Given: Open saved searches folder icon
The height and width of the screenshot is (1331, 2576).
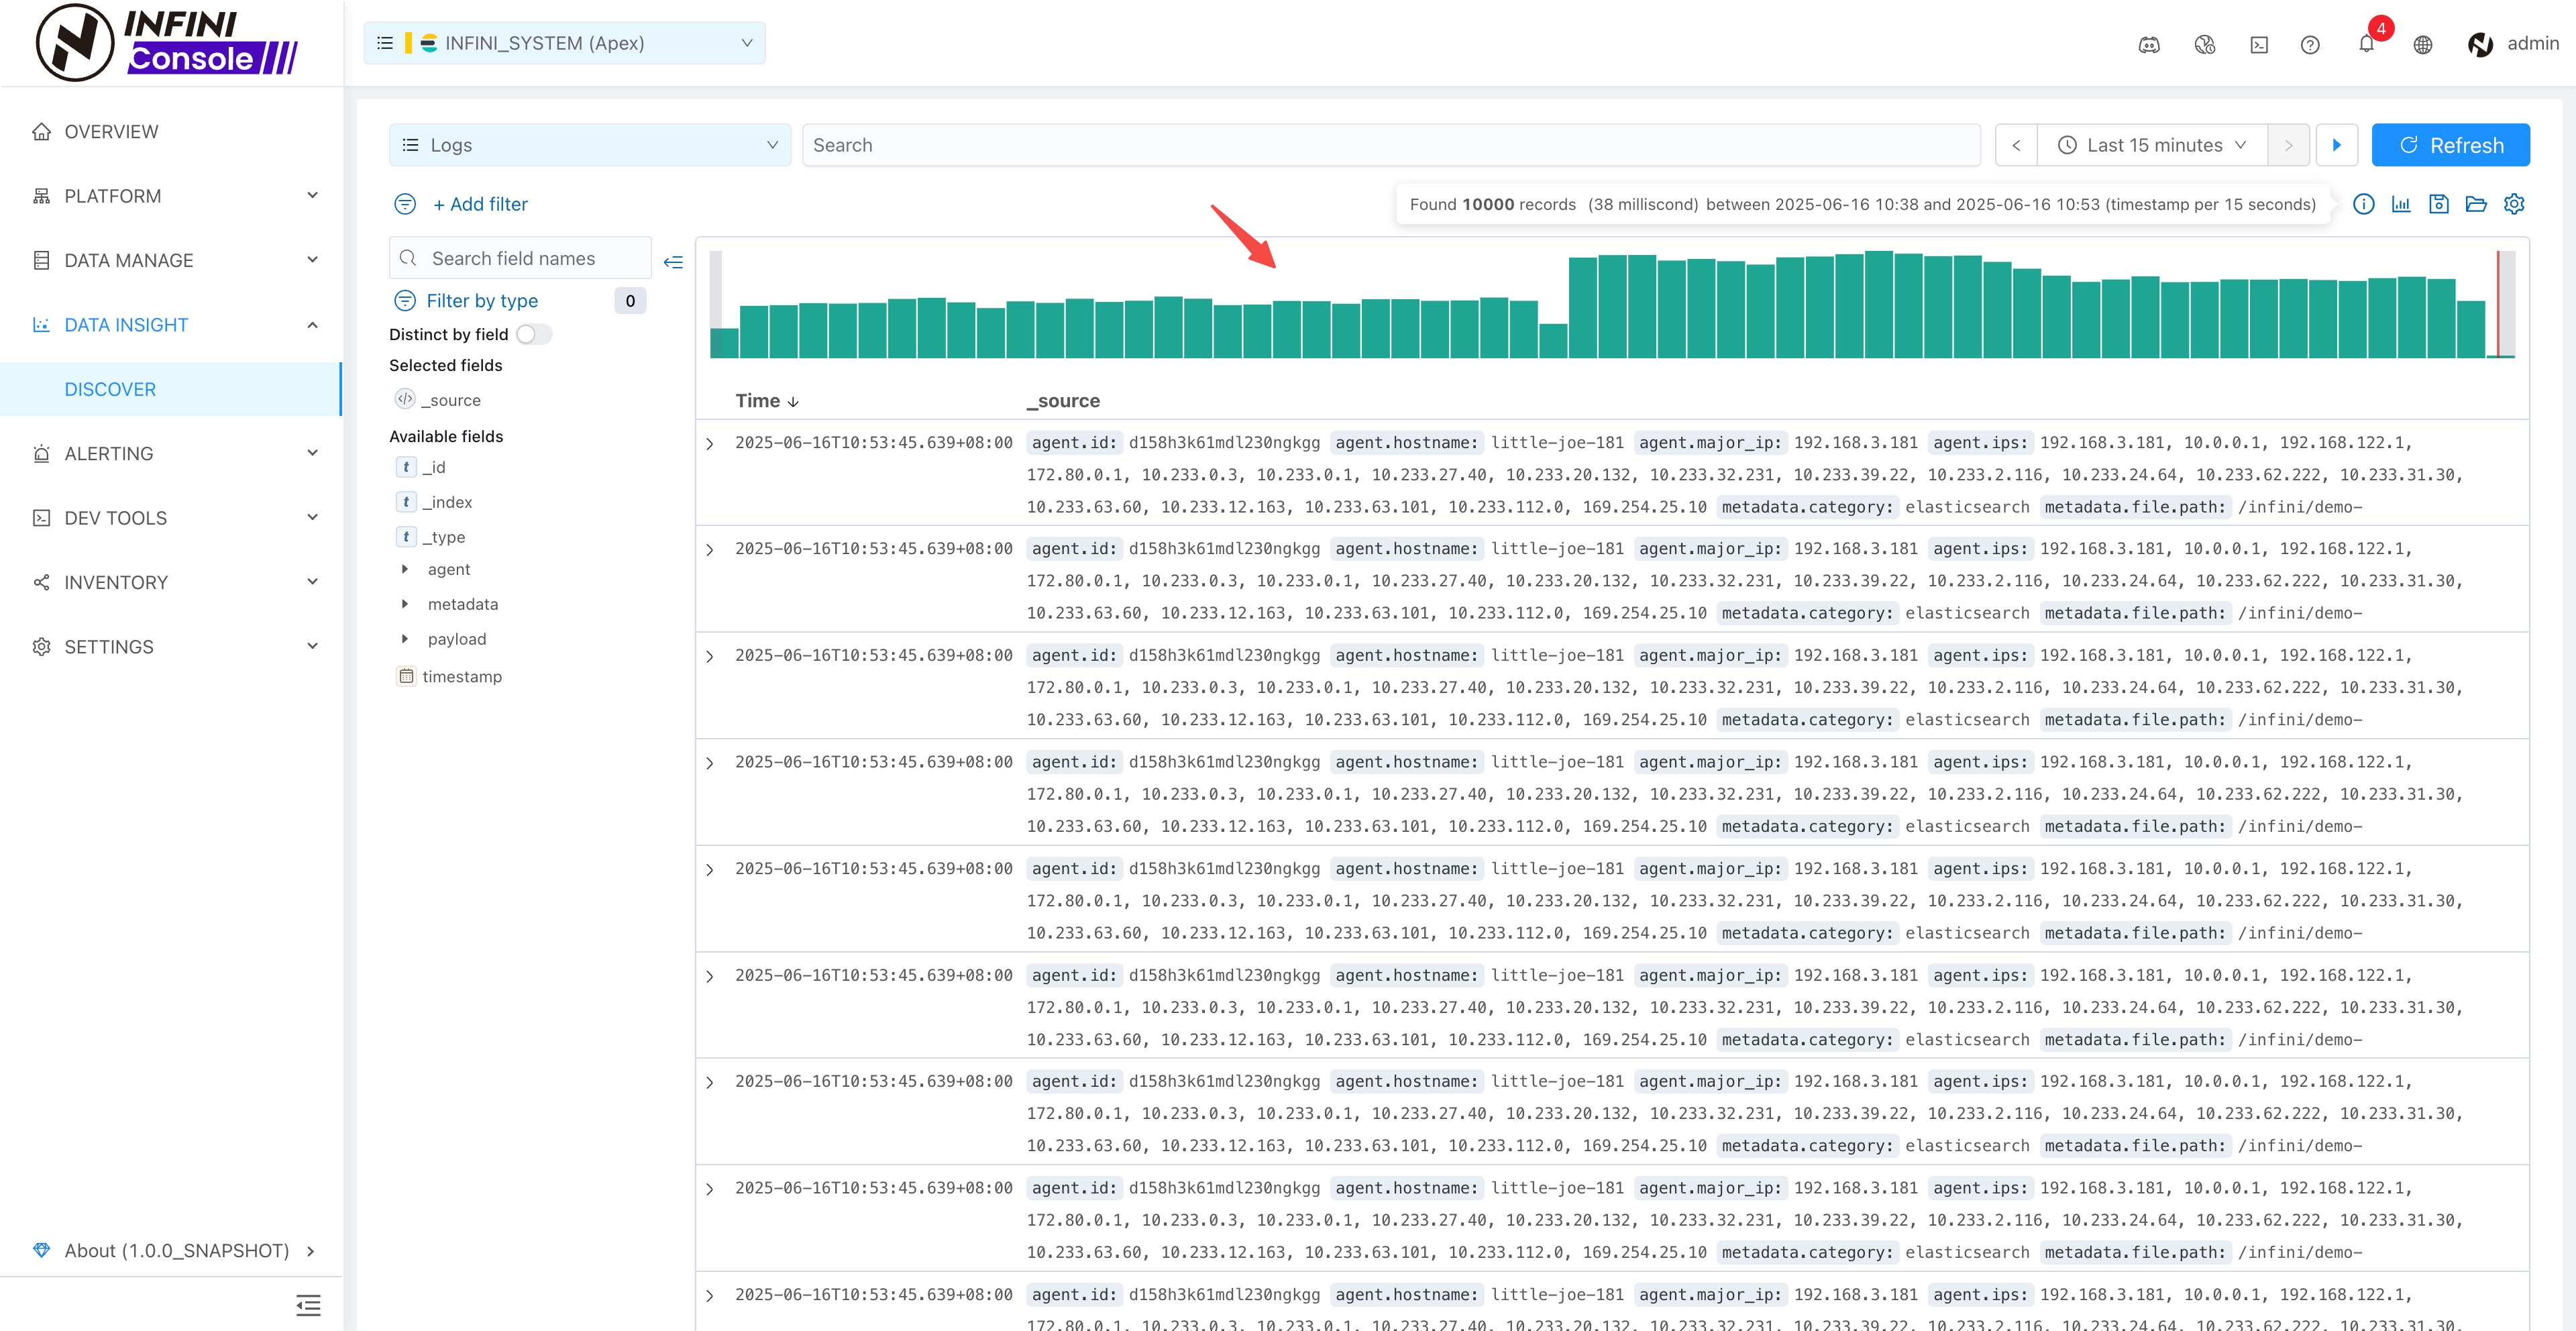Looking at the screenshot, I should point(2476,204).
